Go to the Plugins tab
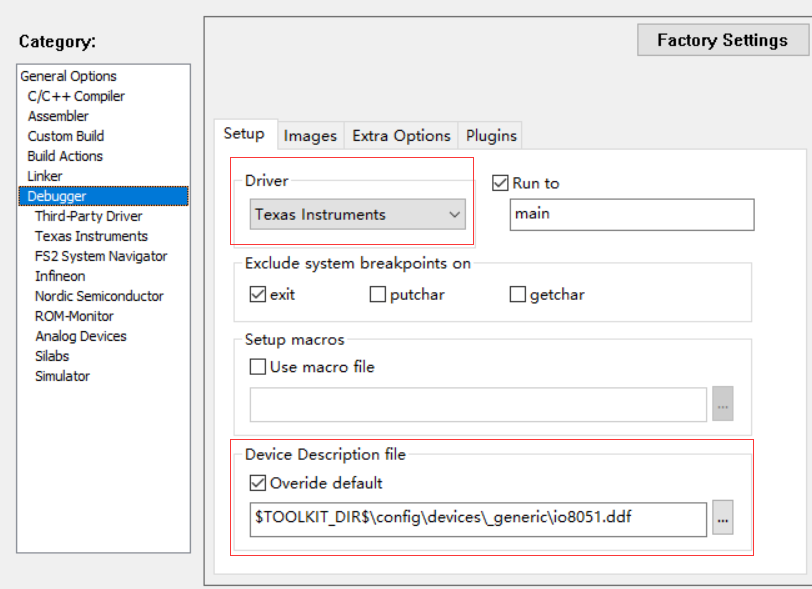The height and width of the screenshot is (589, 812). (x=491, y=136)
